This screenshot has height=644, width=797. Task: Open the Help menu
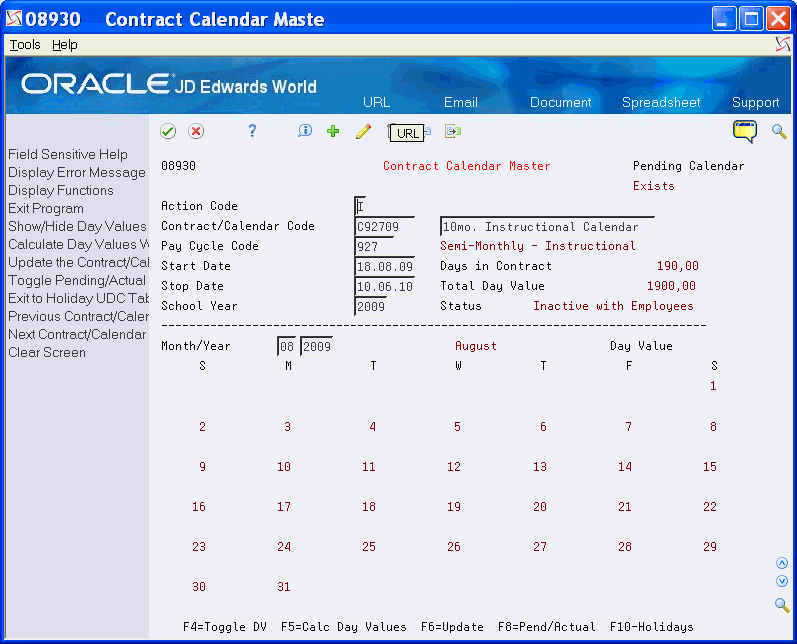(65, 45)
